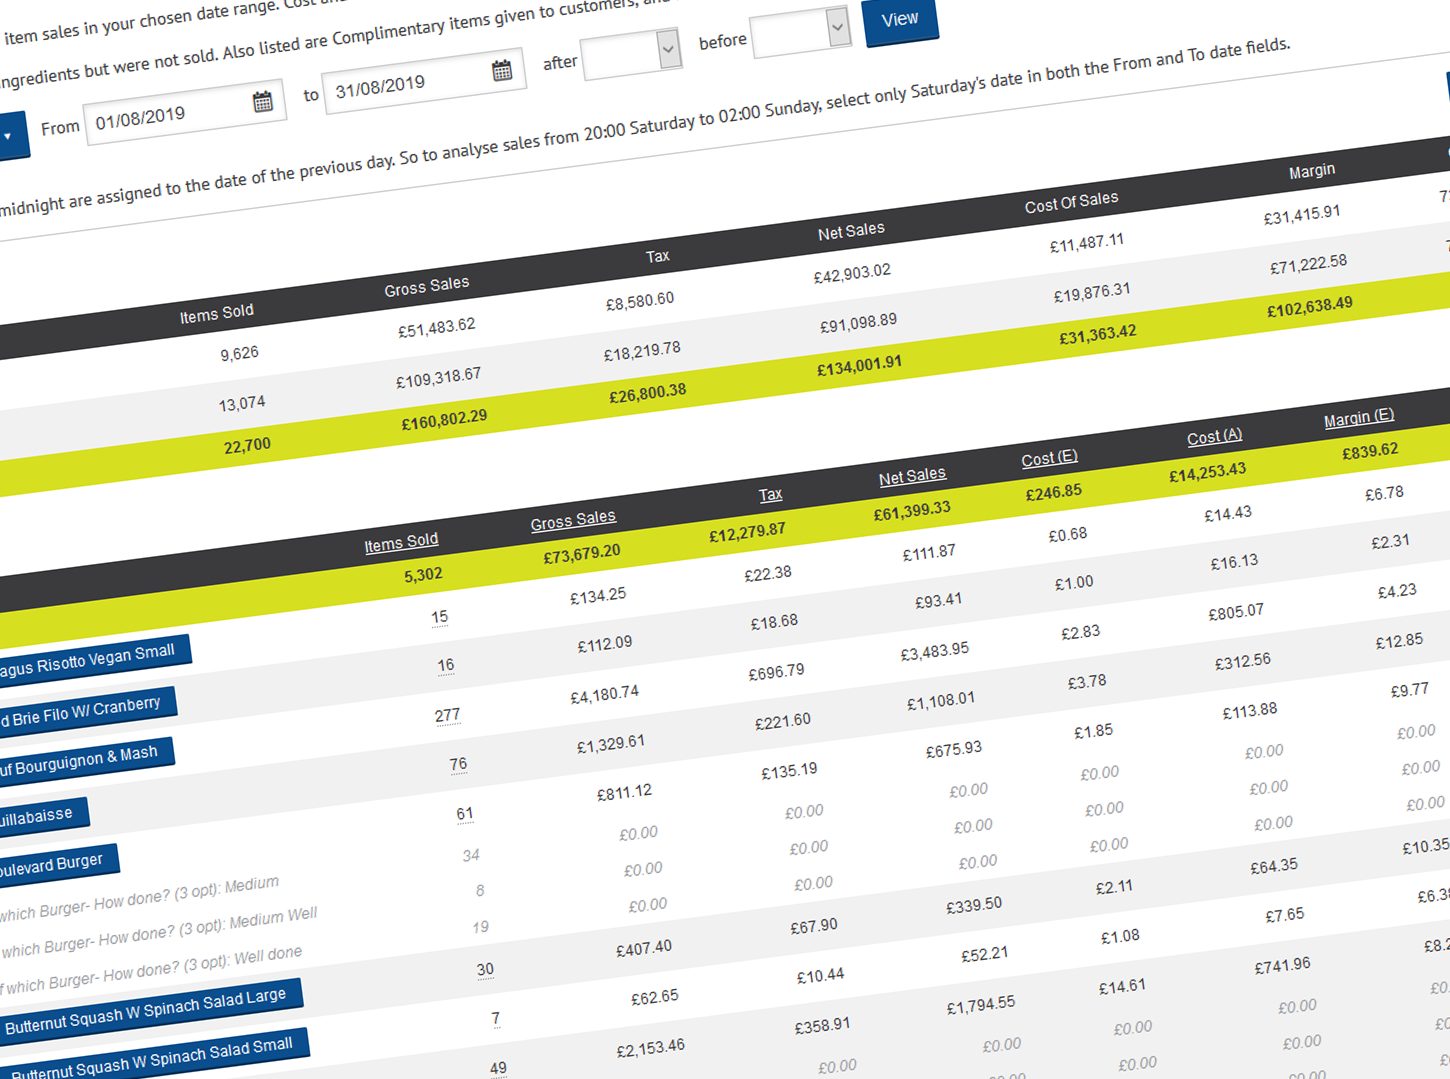This screenshot has width=1450, height=1079.
Task: Click category items sold 5,302
Action: (x=423, y=575)
